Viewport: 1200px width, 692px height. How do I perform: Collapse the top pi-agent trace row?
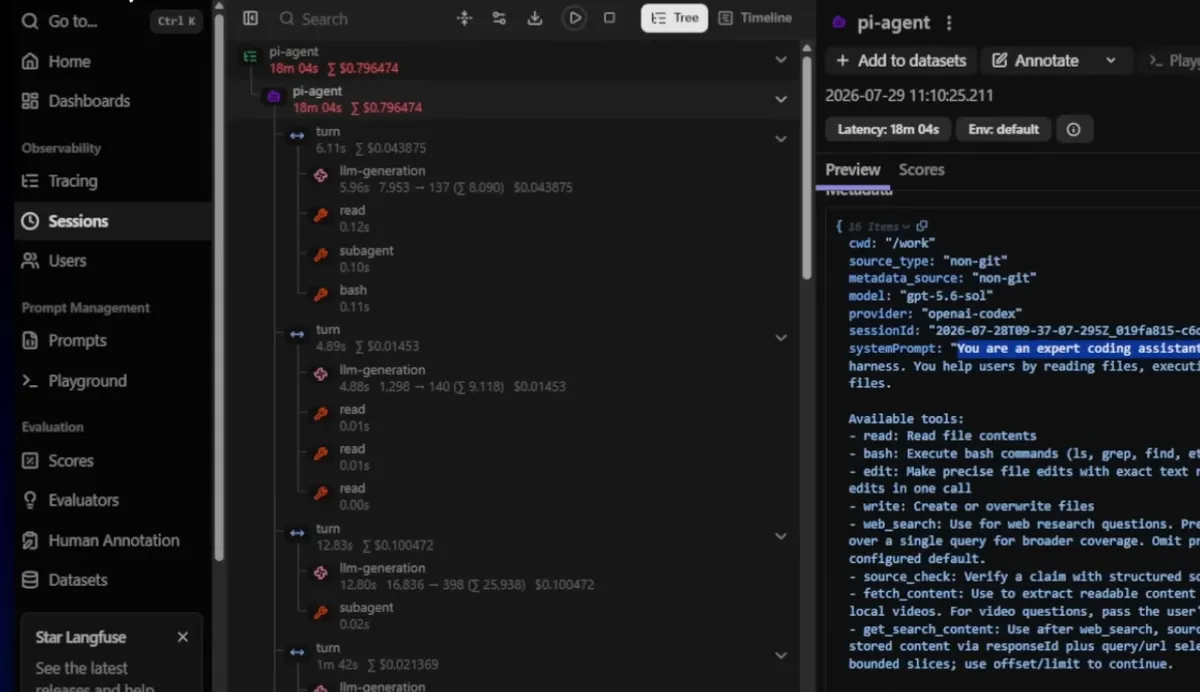tap(781, 60)
